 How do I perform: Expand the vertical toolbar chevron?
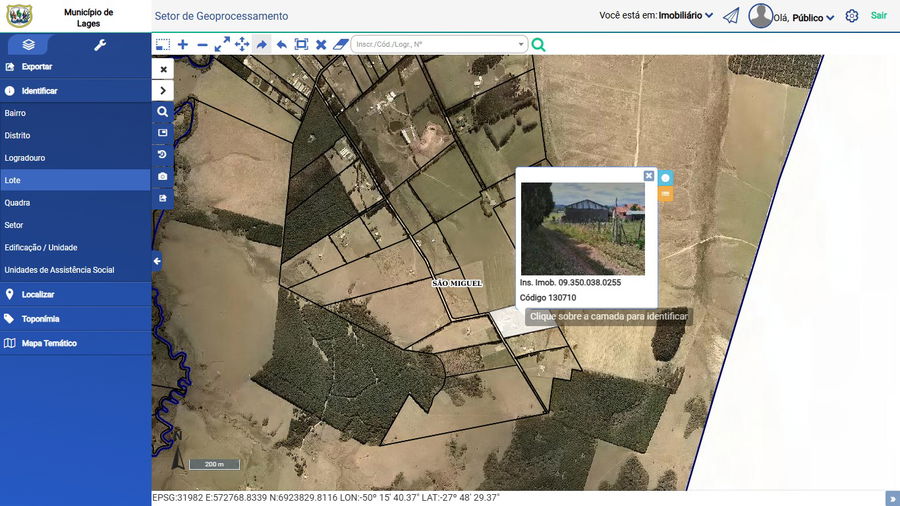point(163,91)
